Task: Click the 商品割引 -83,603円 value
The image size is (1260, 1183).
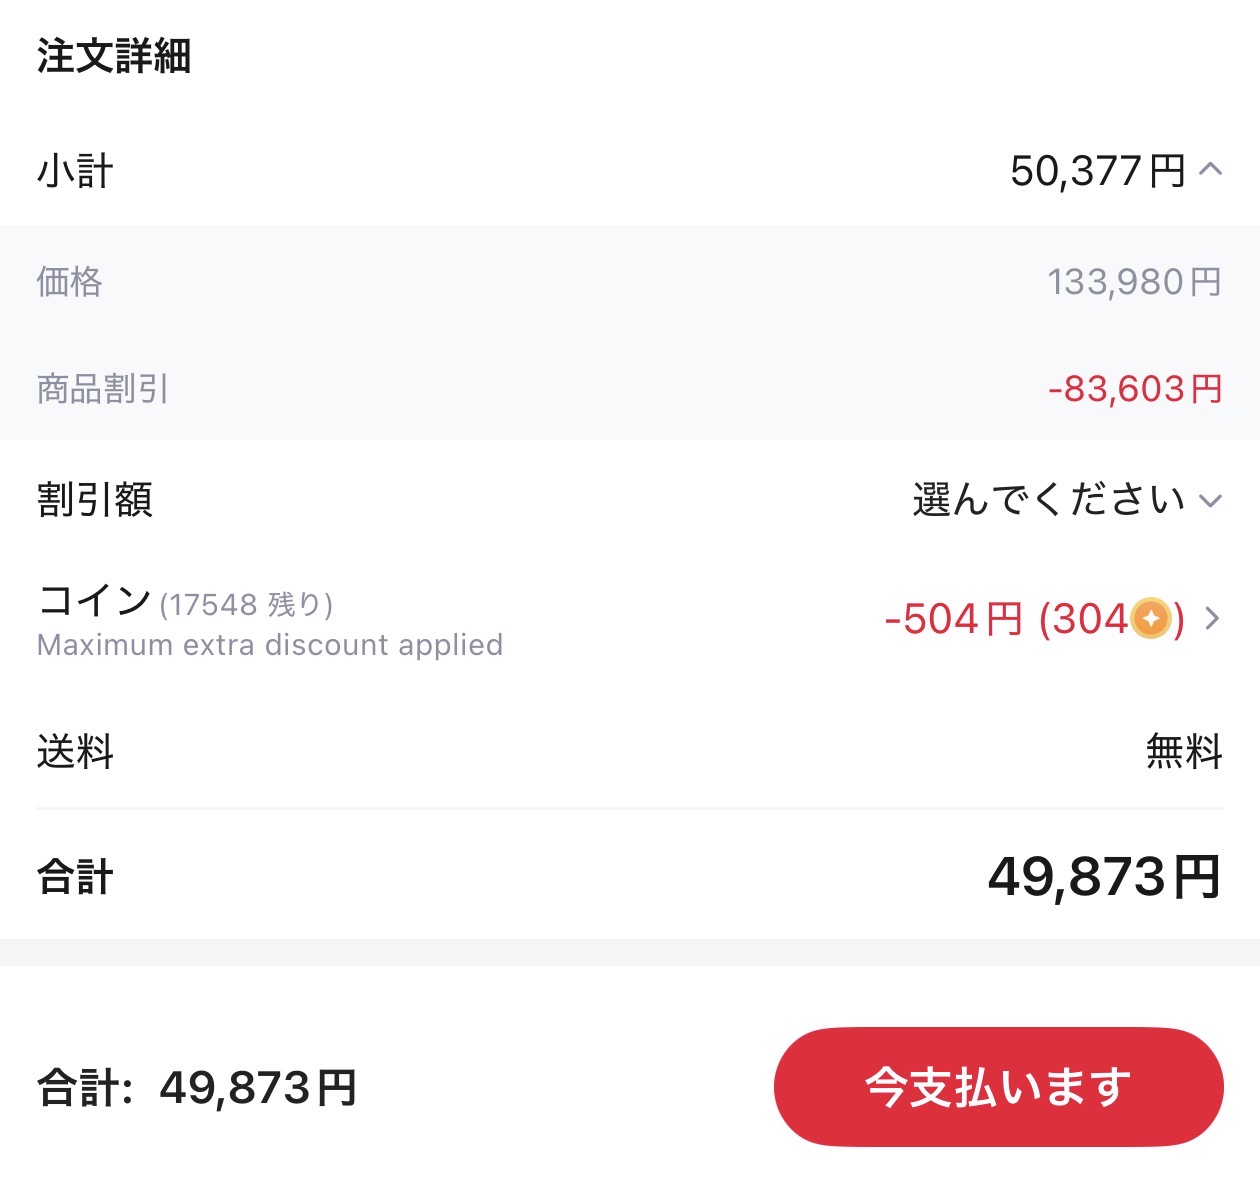Action: (x=1135, y=389)
